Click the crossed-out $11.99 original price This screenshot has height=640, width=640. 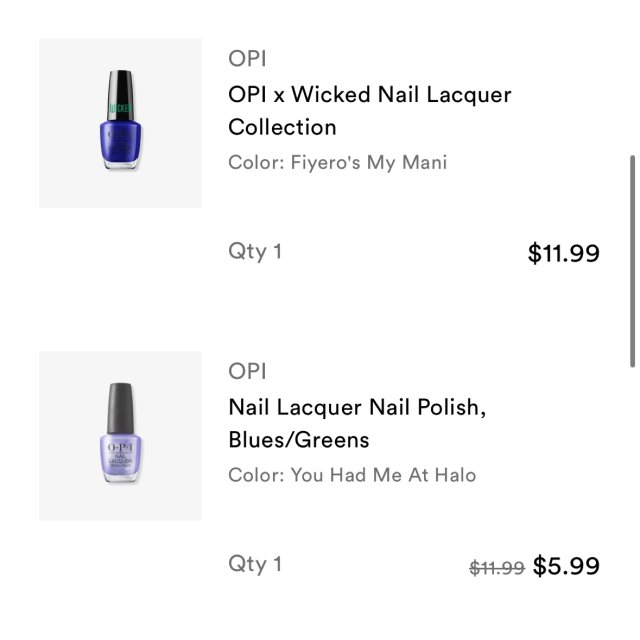[x=497, y=567]
